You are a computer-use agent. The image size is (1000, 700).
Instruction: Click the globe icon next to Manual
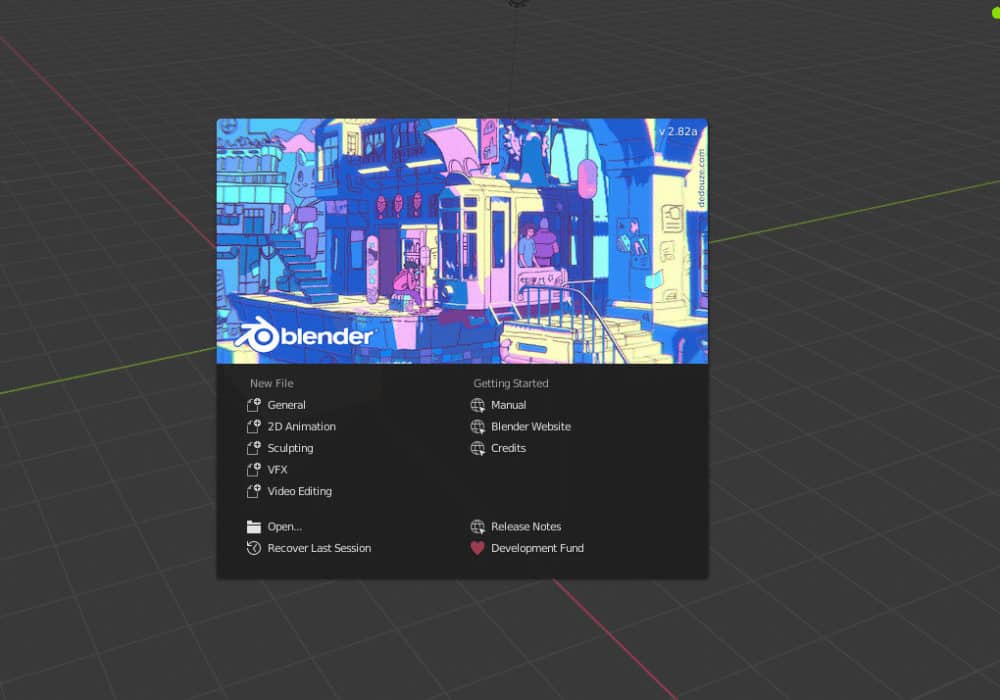click(x=478, y=405)
